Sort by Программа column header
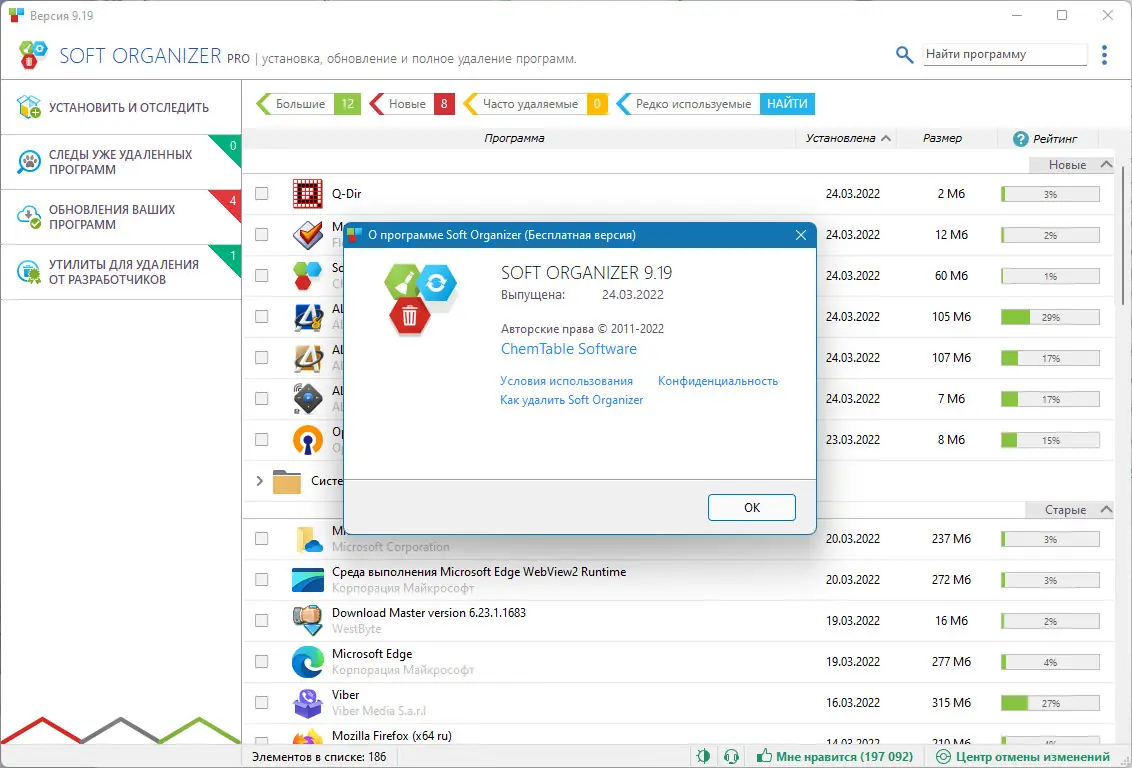The image size is (1132, 768). 515,138
